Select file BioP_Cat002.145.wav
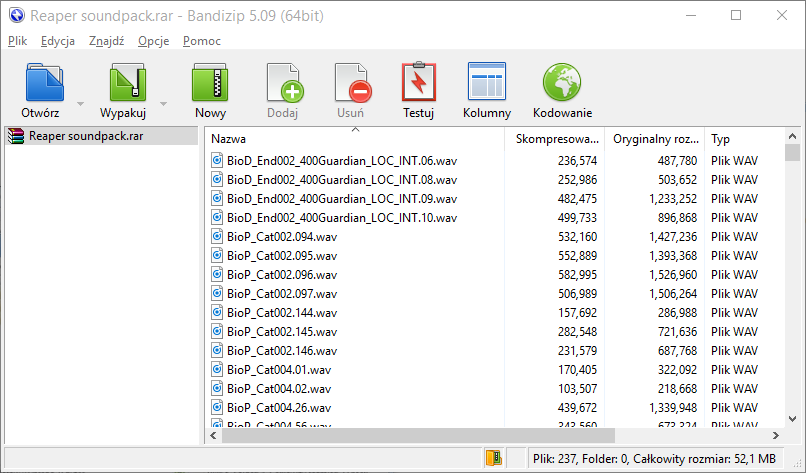 (x=282, y=332)
